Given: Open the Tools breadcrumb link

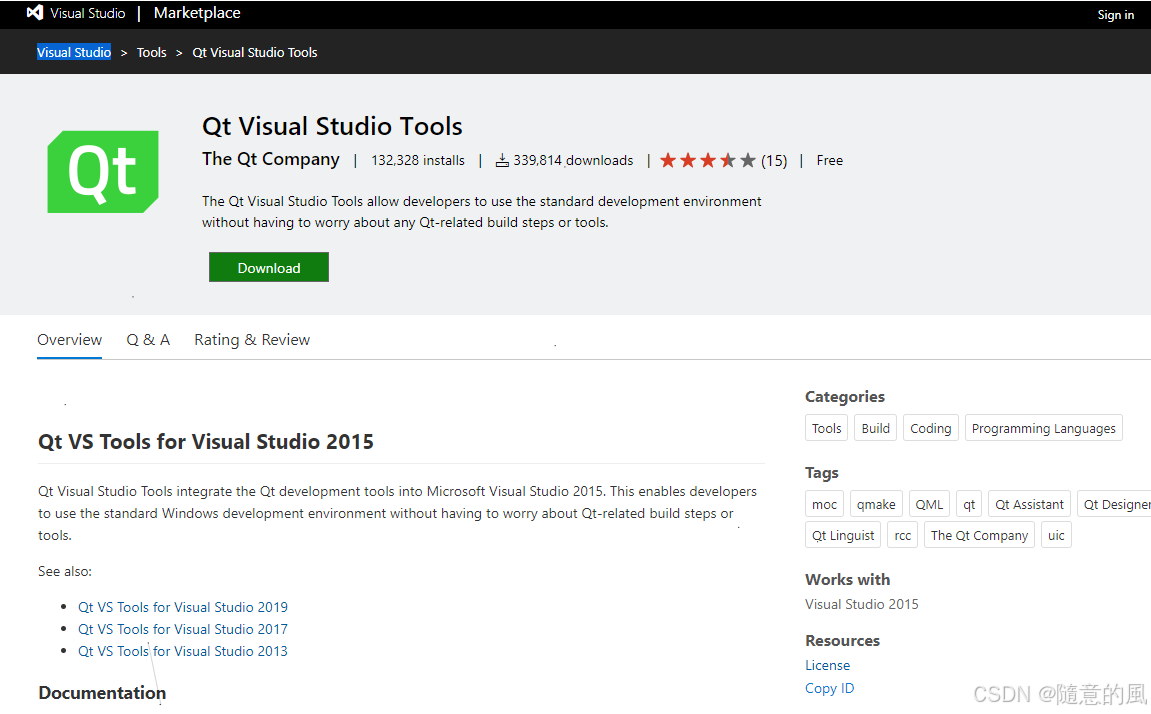Looking at the screenshot, I should [x=151, y=52].
